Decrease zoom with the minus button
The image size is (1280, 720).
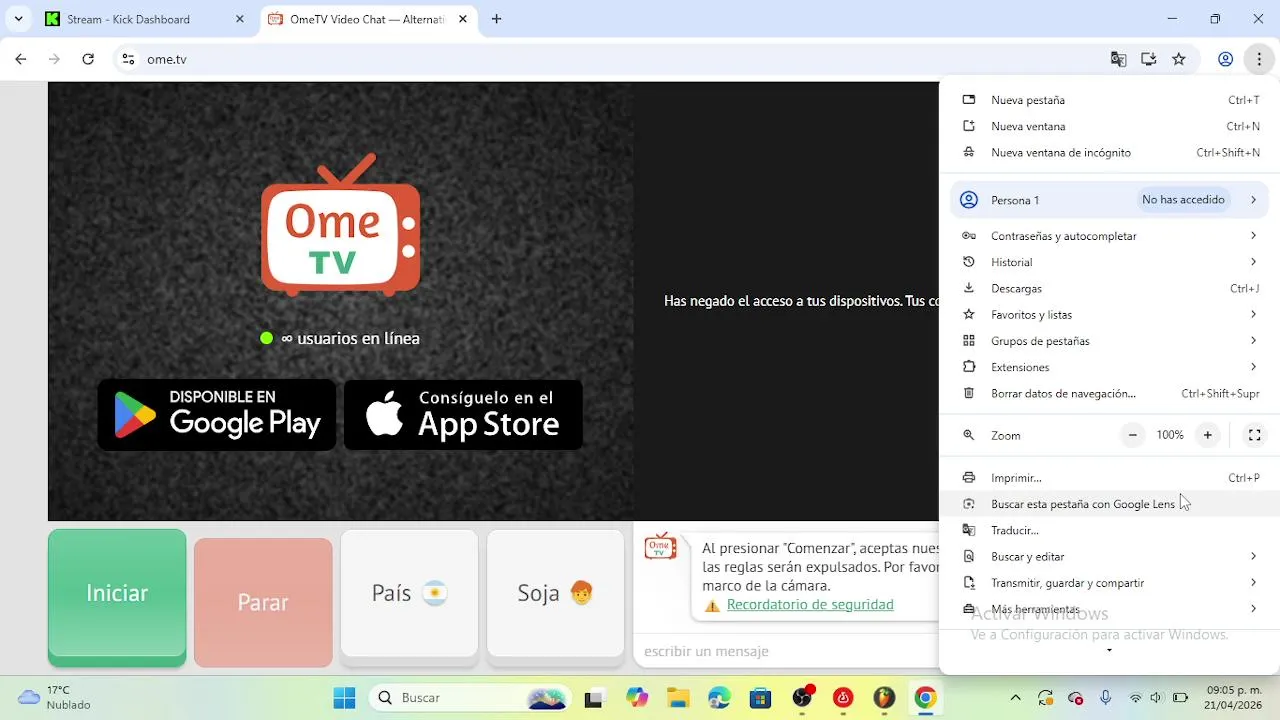pos(1132,435)
